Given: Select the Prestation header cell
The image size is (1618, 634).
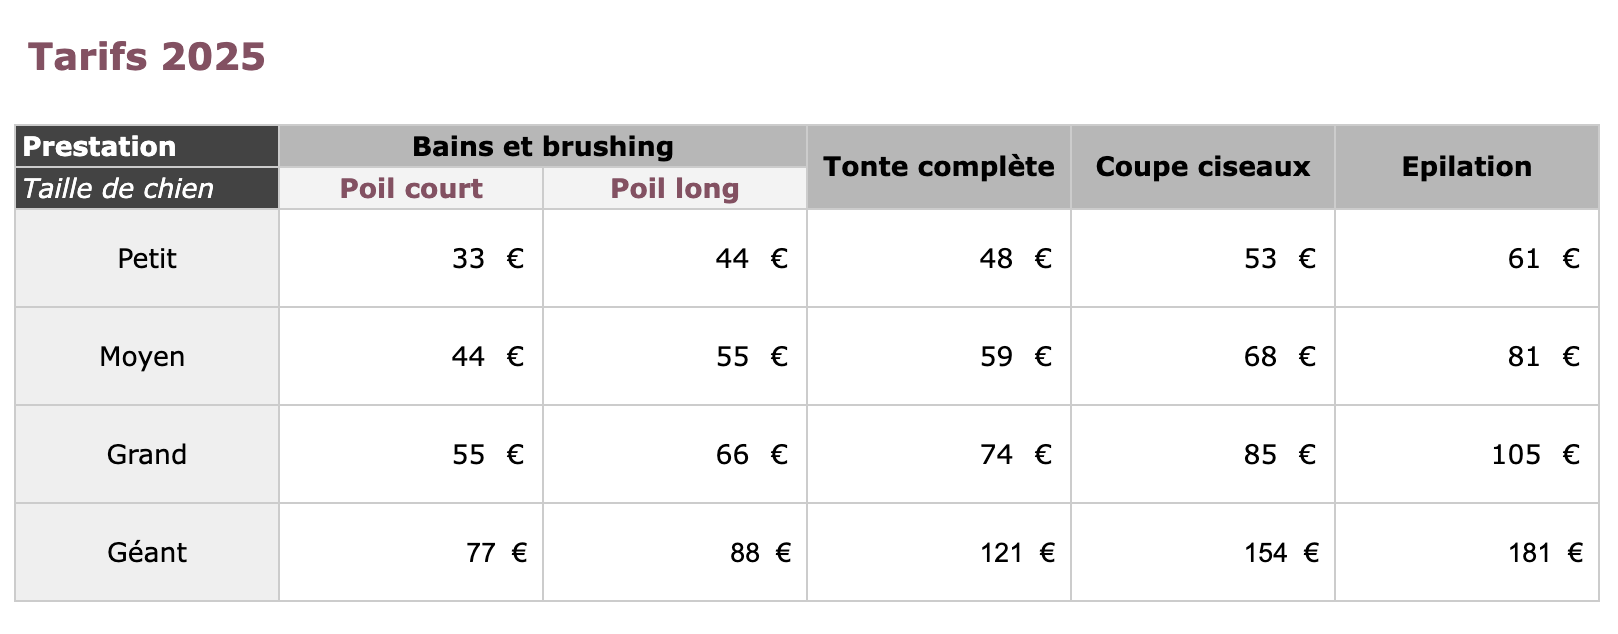Looking at the screenshot, I should pos(147,146).
